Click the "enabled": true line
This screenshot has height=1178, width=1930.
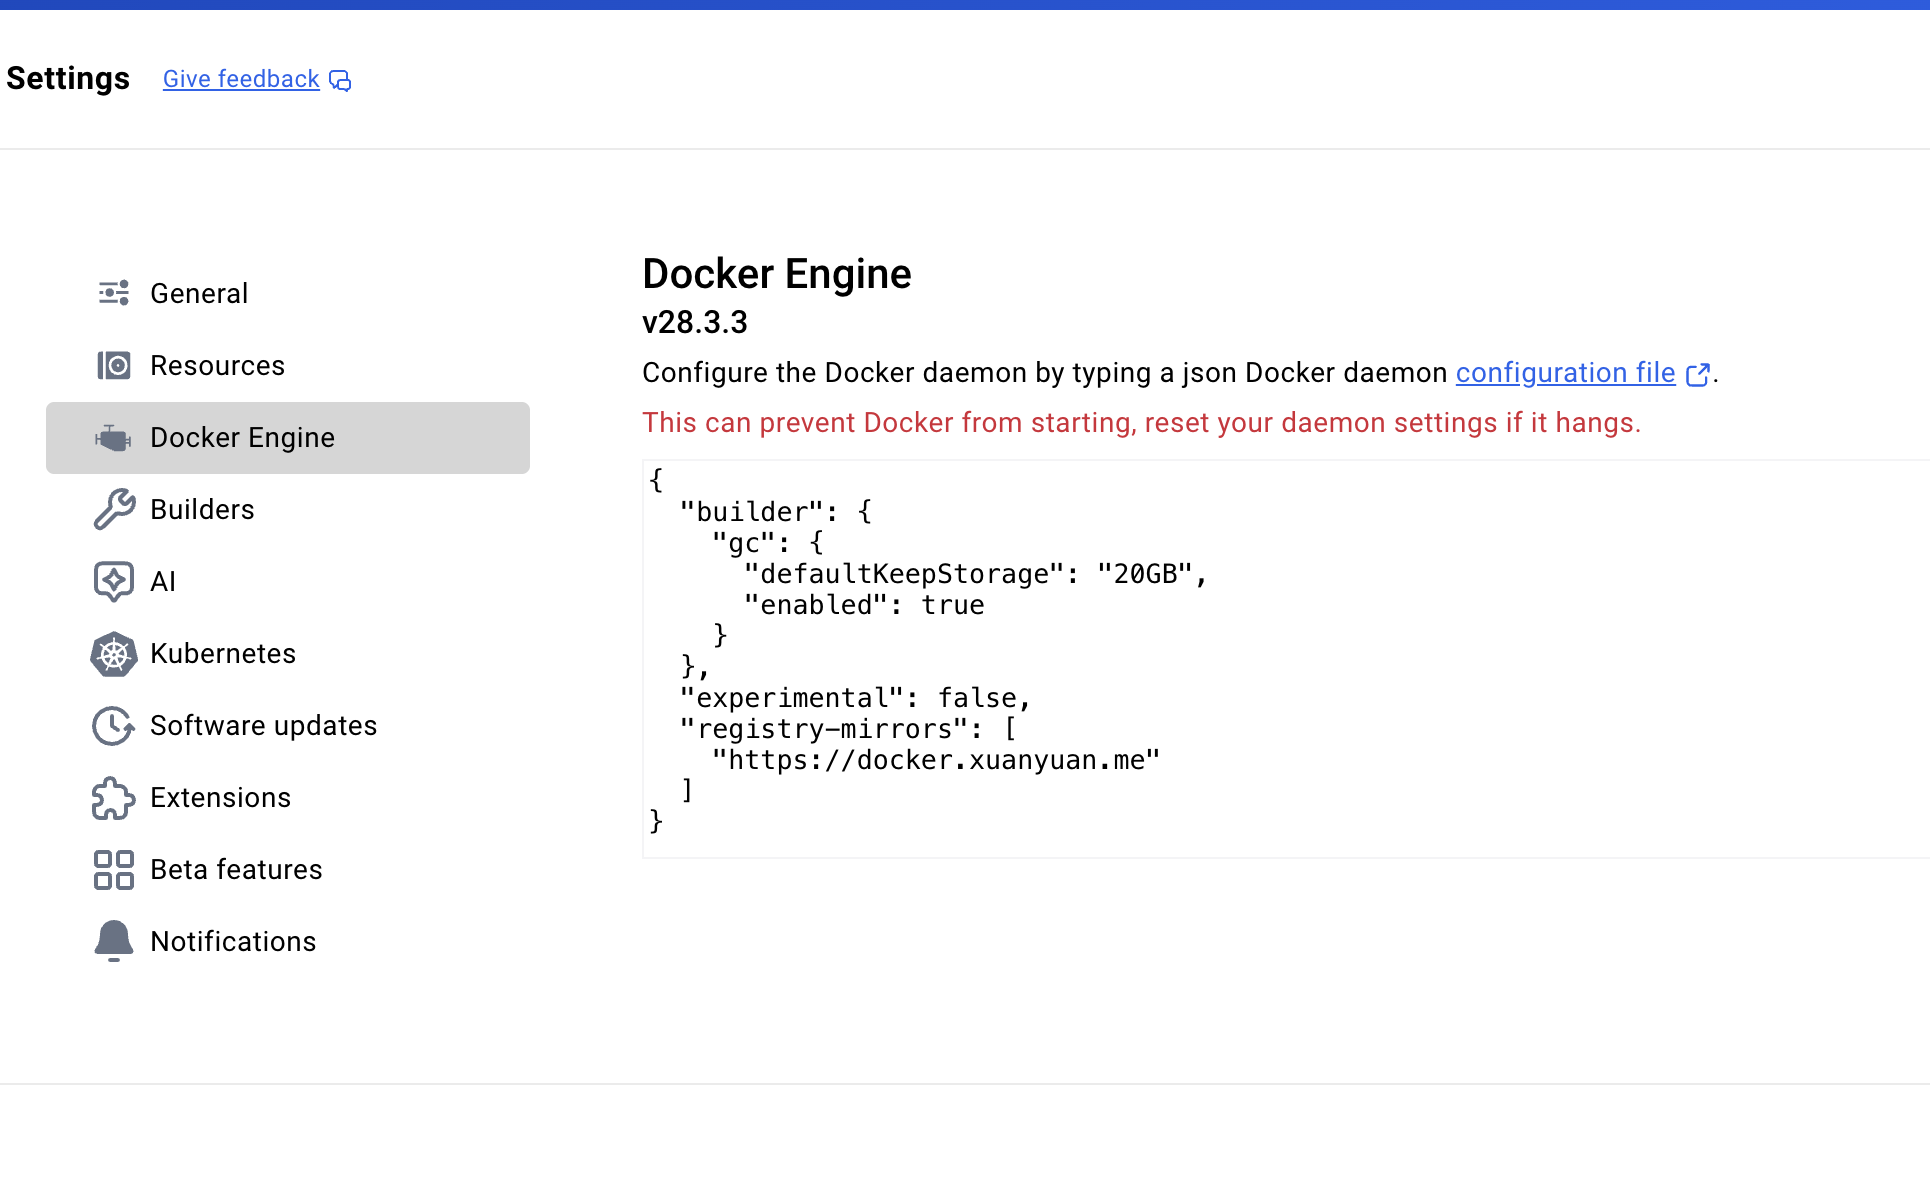[x=864, y=605]
